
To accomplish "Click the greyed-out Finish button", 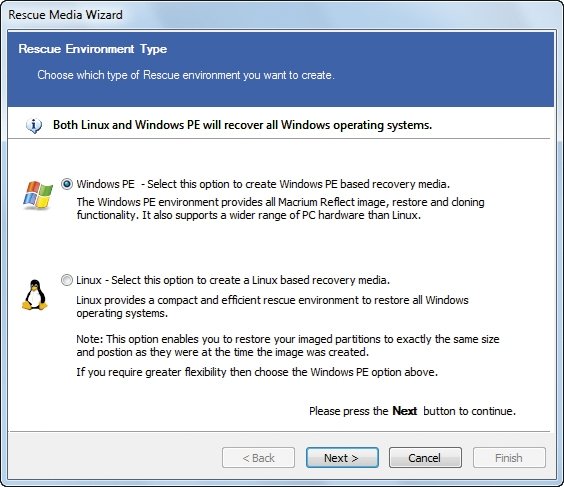I will click(509, 458).
